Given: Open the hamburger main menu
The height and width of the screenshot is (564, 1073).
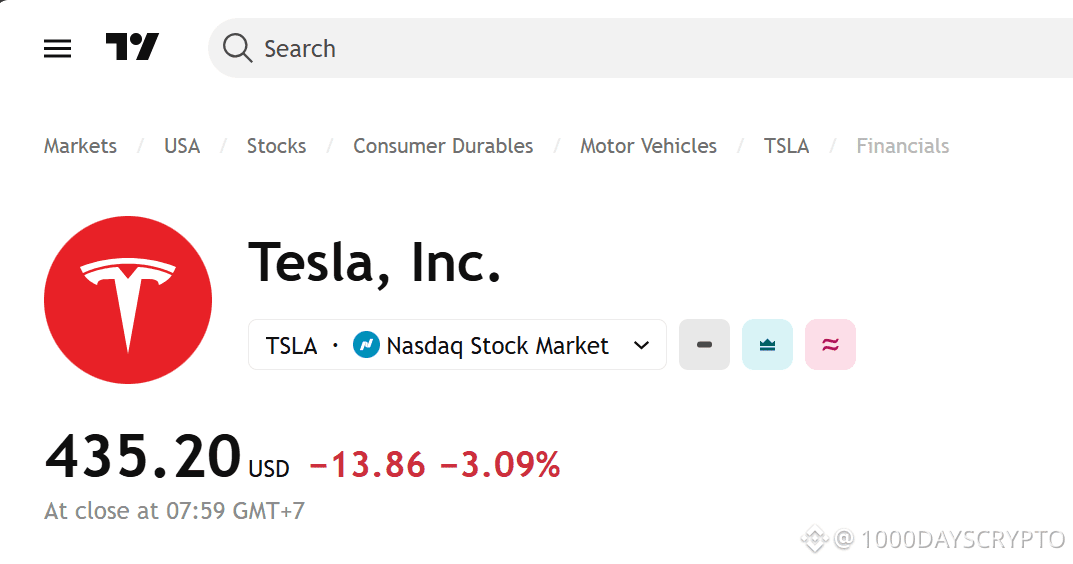Looking at the screenshot, I should [58, 48].
